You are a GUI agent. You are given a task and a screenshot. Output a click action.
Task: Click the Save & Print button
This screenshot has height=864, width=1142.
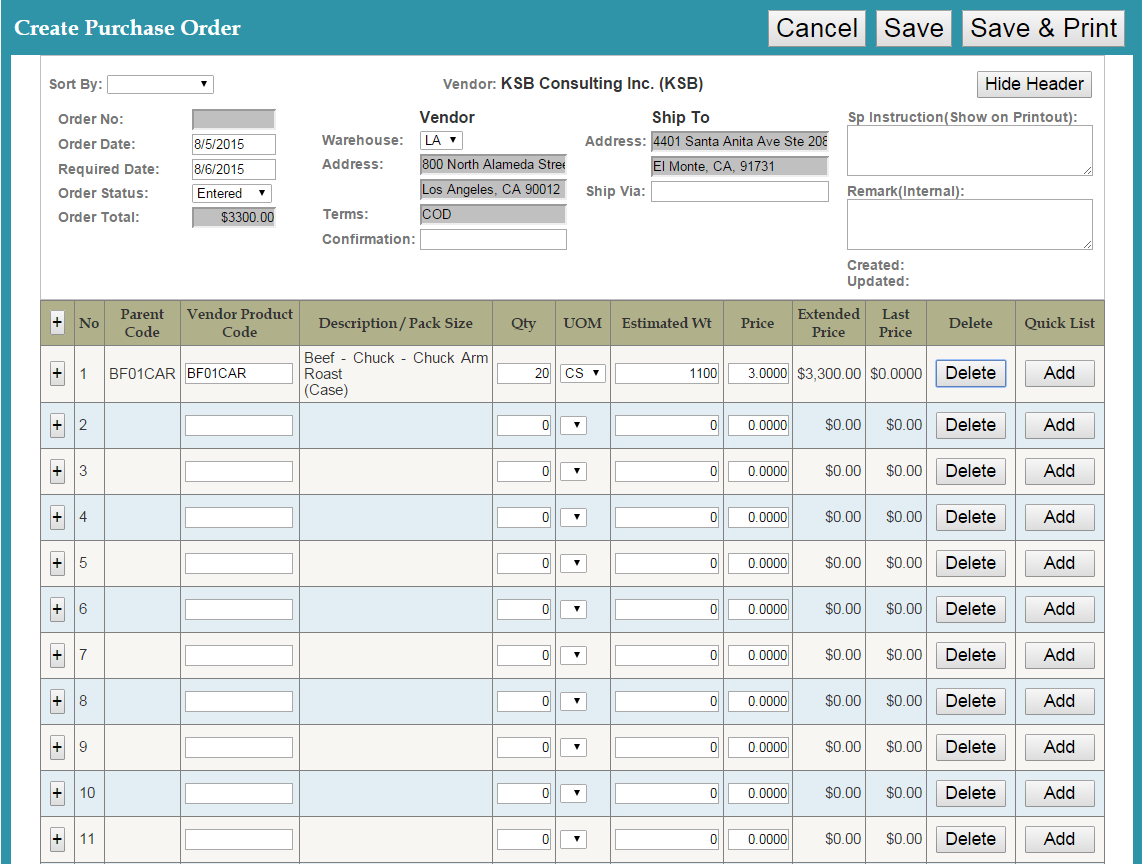coord(1043,28)
